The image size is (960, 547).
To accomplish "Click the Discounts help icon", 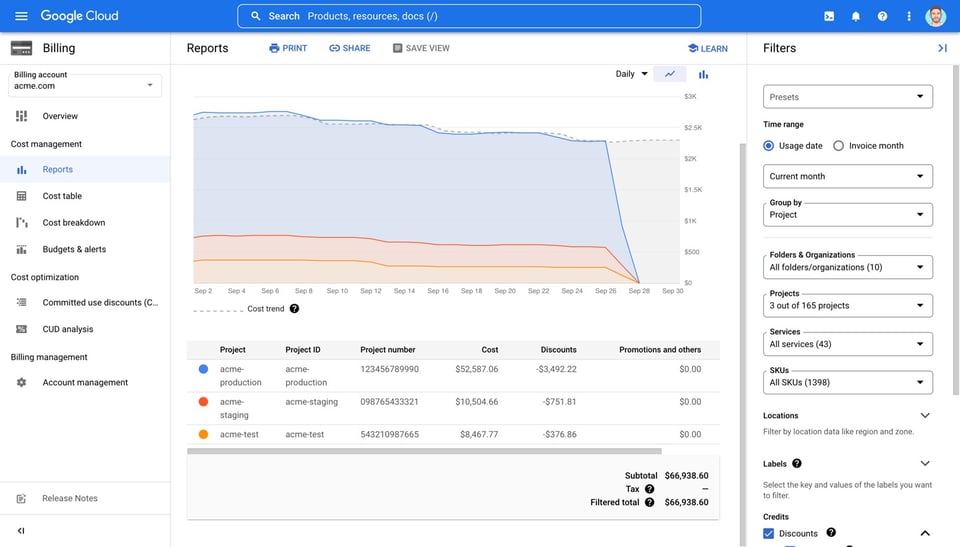I will [x=831, y=532].
